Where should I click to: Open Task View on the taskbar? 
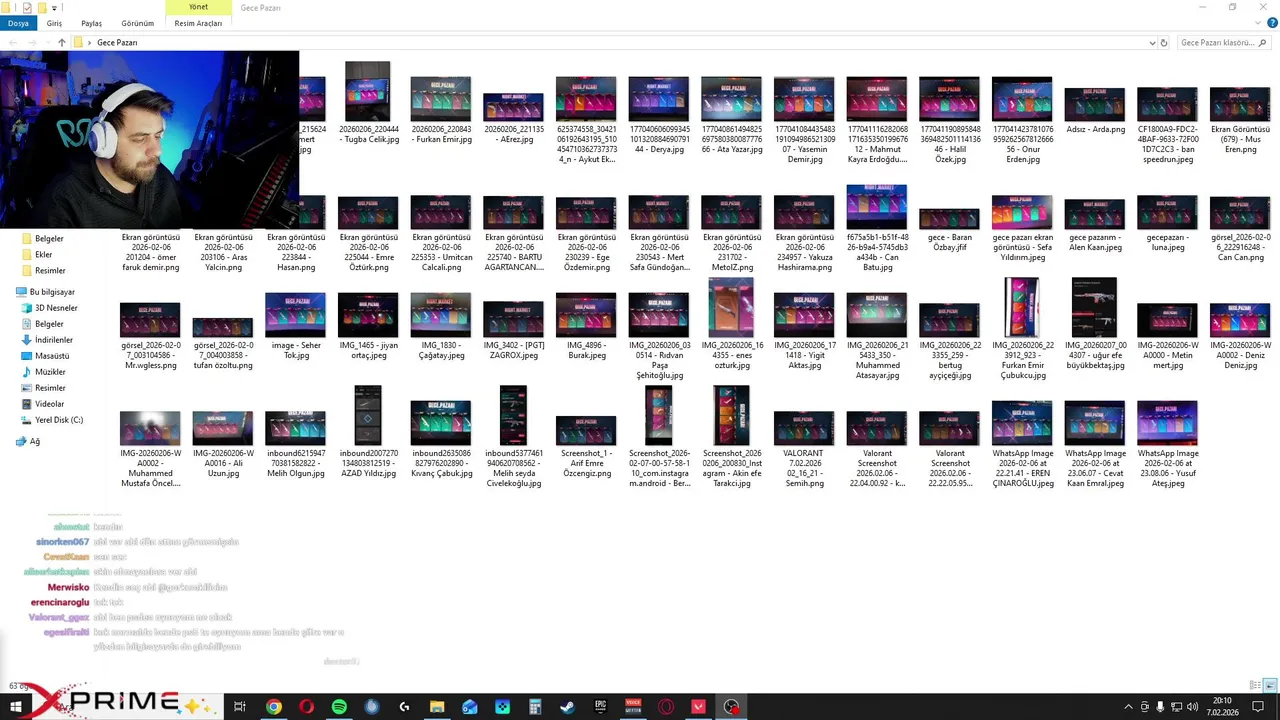point(240,707)
